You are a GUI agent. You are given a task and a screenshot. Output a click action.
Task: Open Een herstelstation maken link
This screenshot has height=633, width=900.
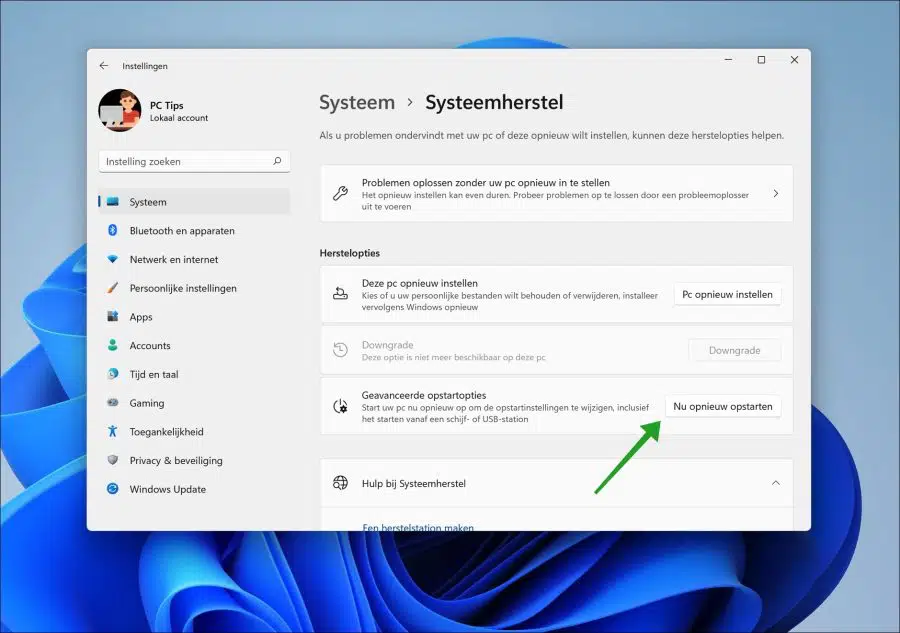[x=418, y=527]
